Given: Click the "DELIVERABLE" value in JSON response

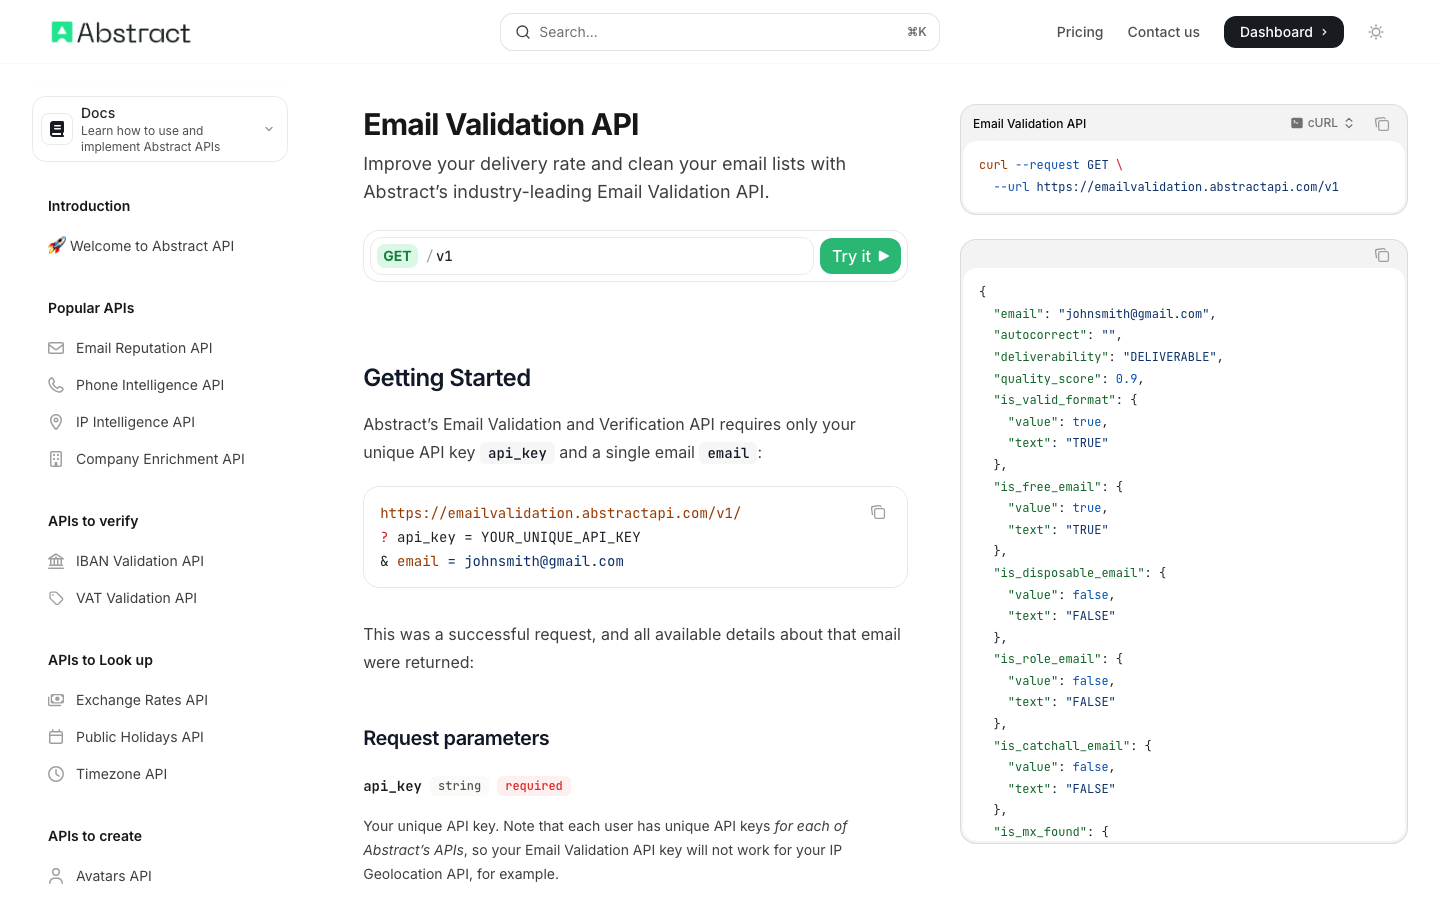Looking at the screenshot, I should point(1170,357).
